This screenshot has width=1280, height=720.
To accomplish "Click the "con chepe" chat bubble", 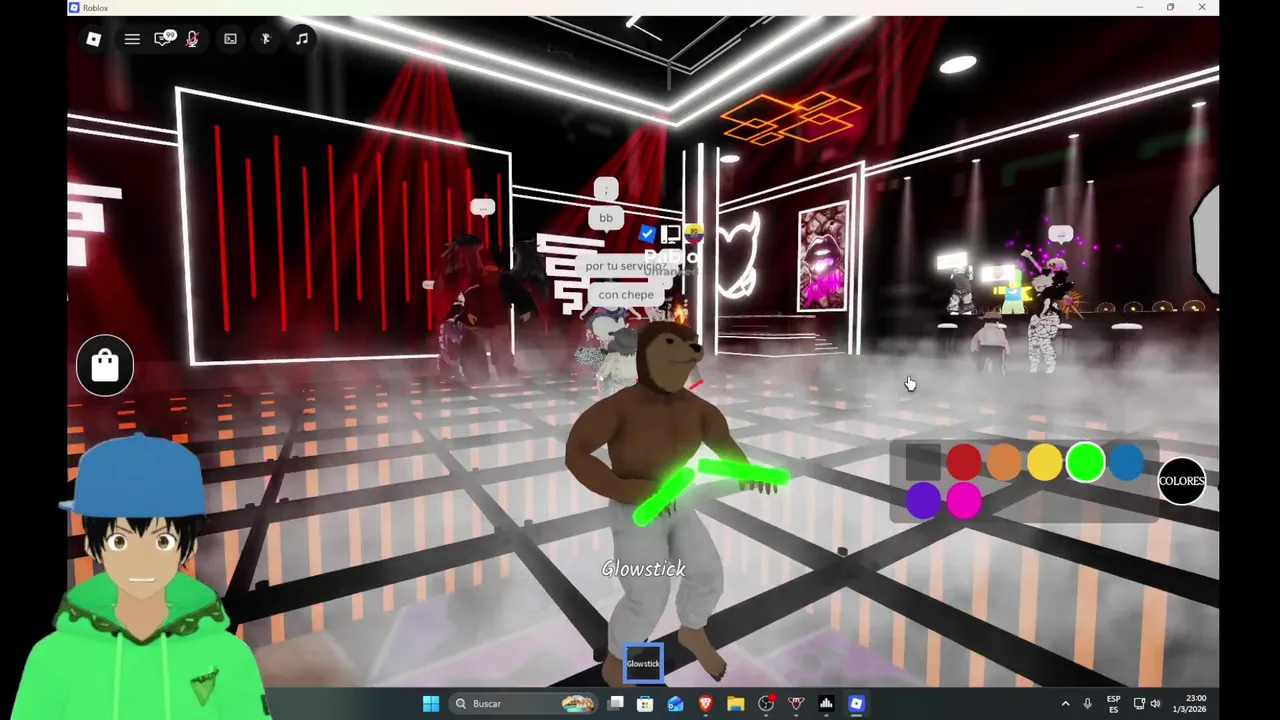I will point(626,295).
